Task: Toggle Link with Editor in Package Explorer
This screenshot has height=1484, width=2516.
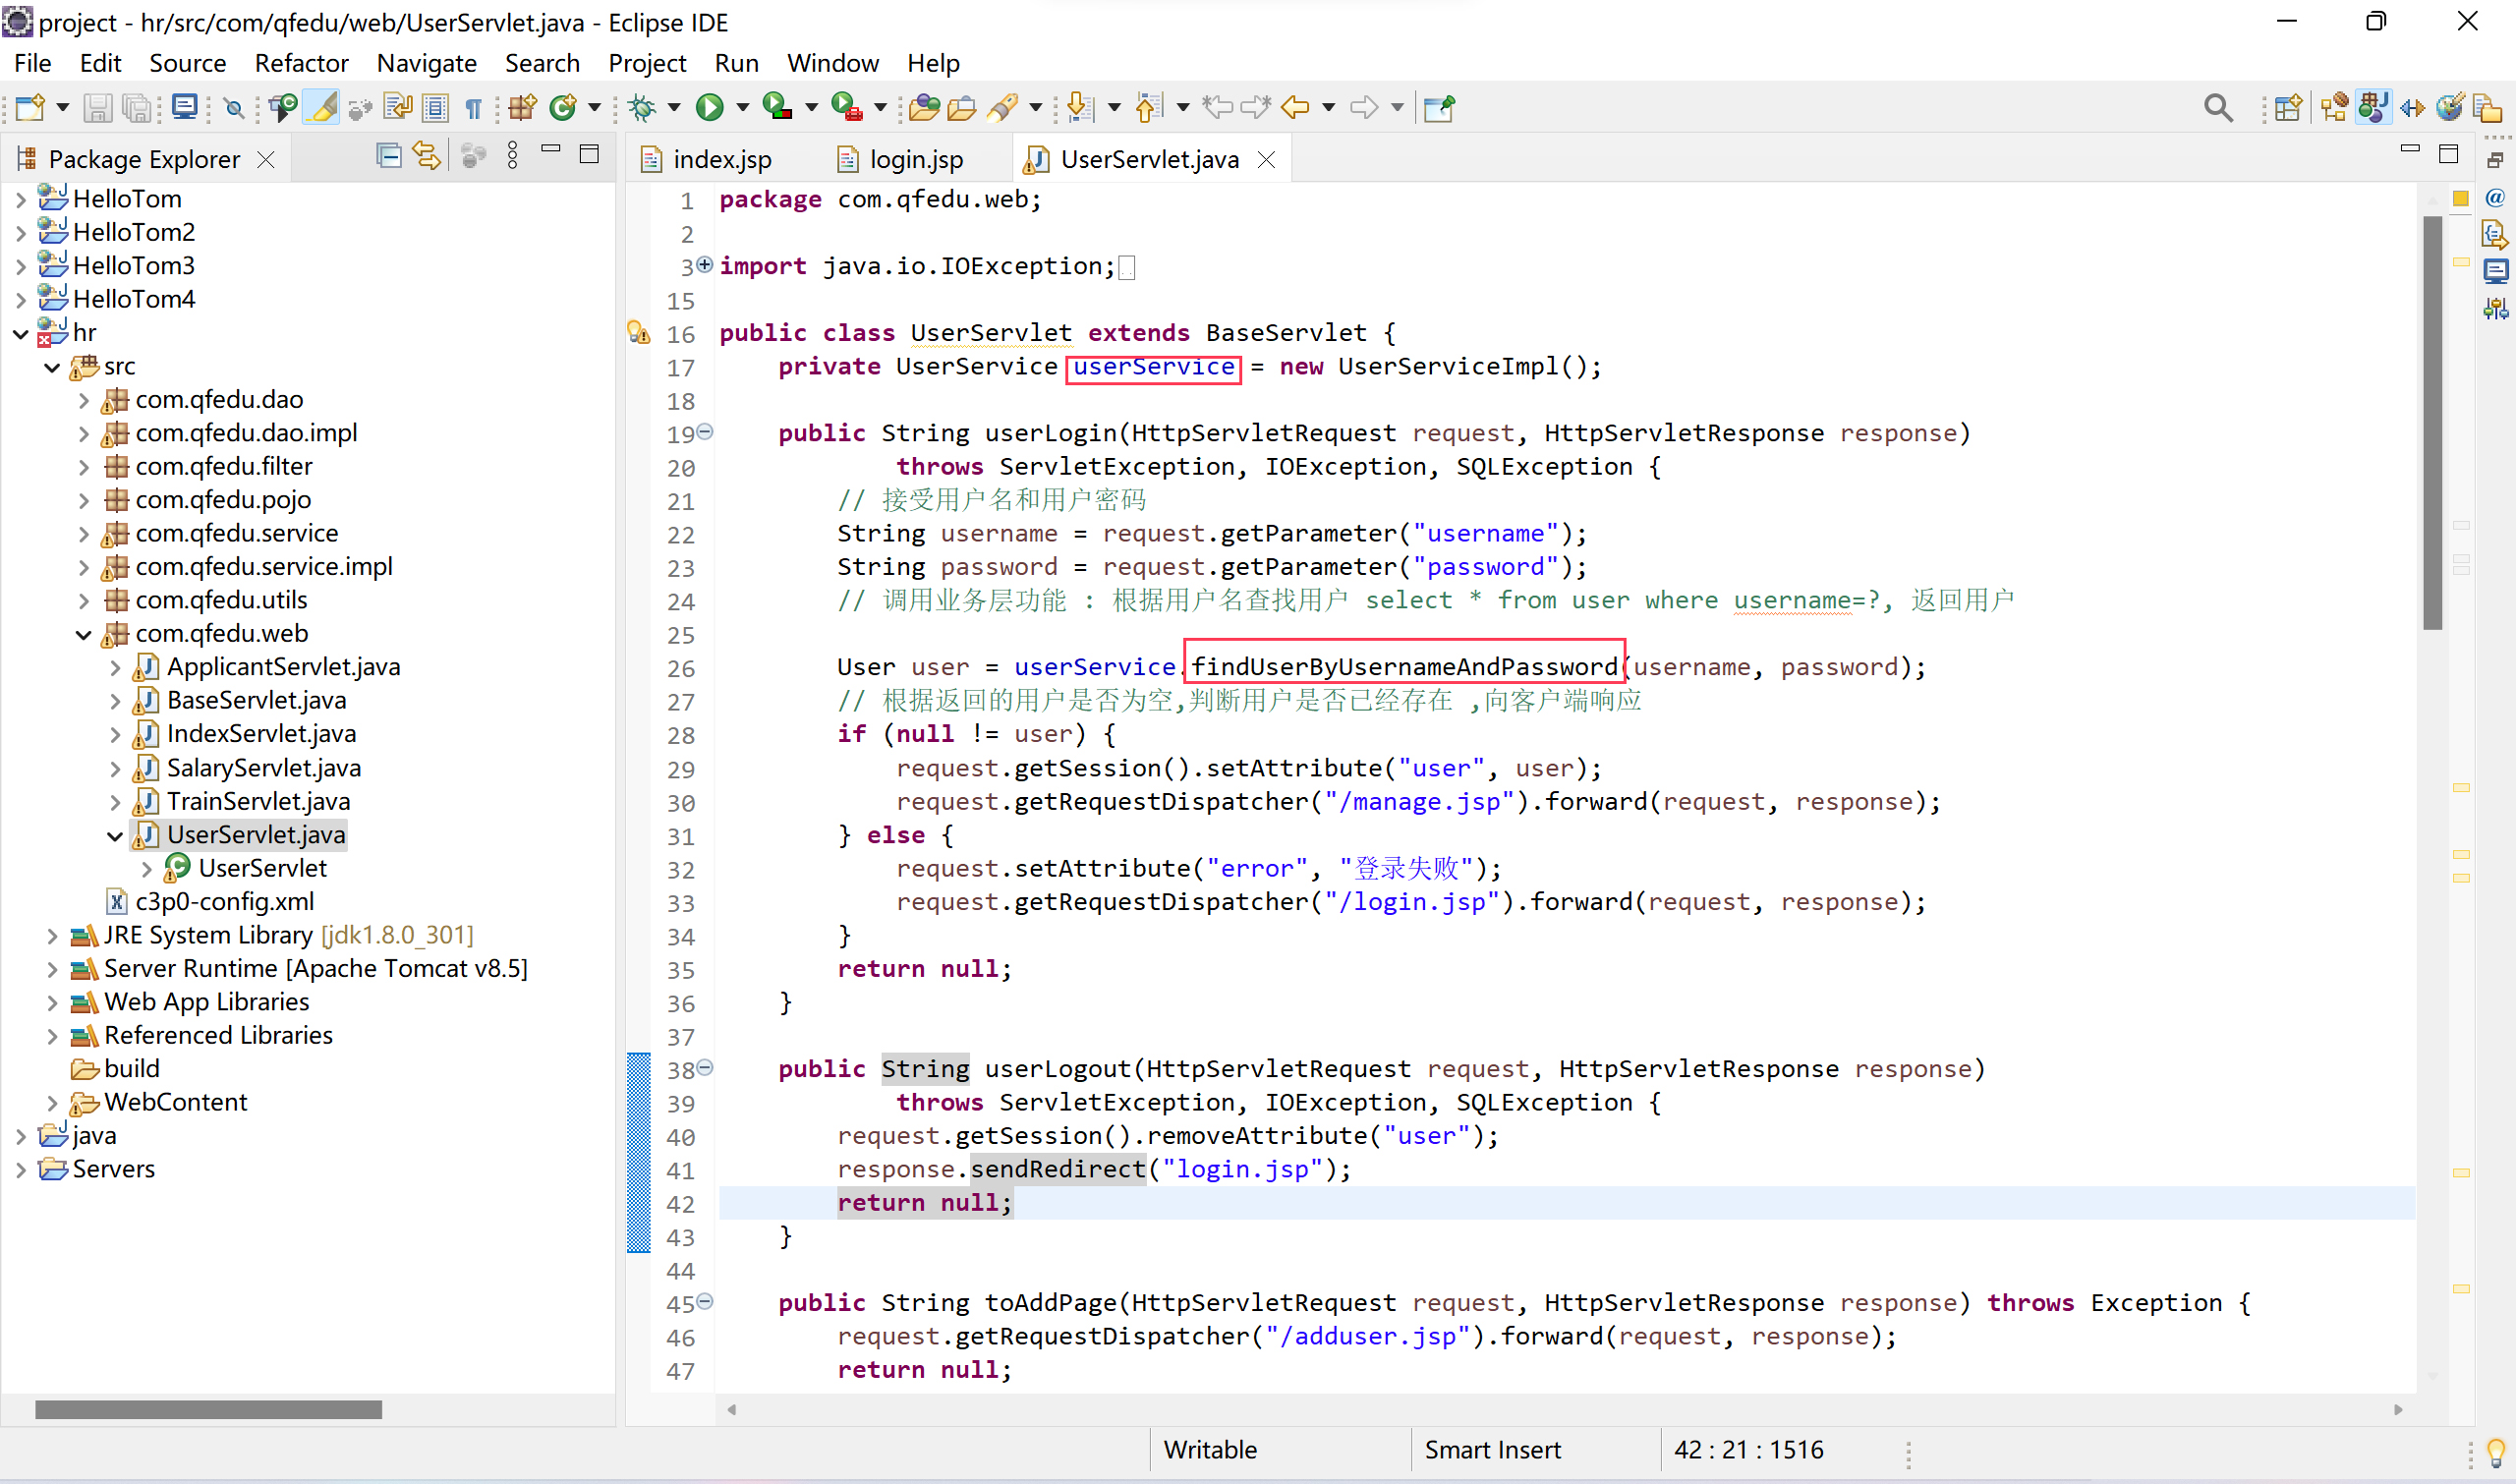Action: (x=427, y=156)
